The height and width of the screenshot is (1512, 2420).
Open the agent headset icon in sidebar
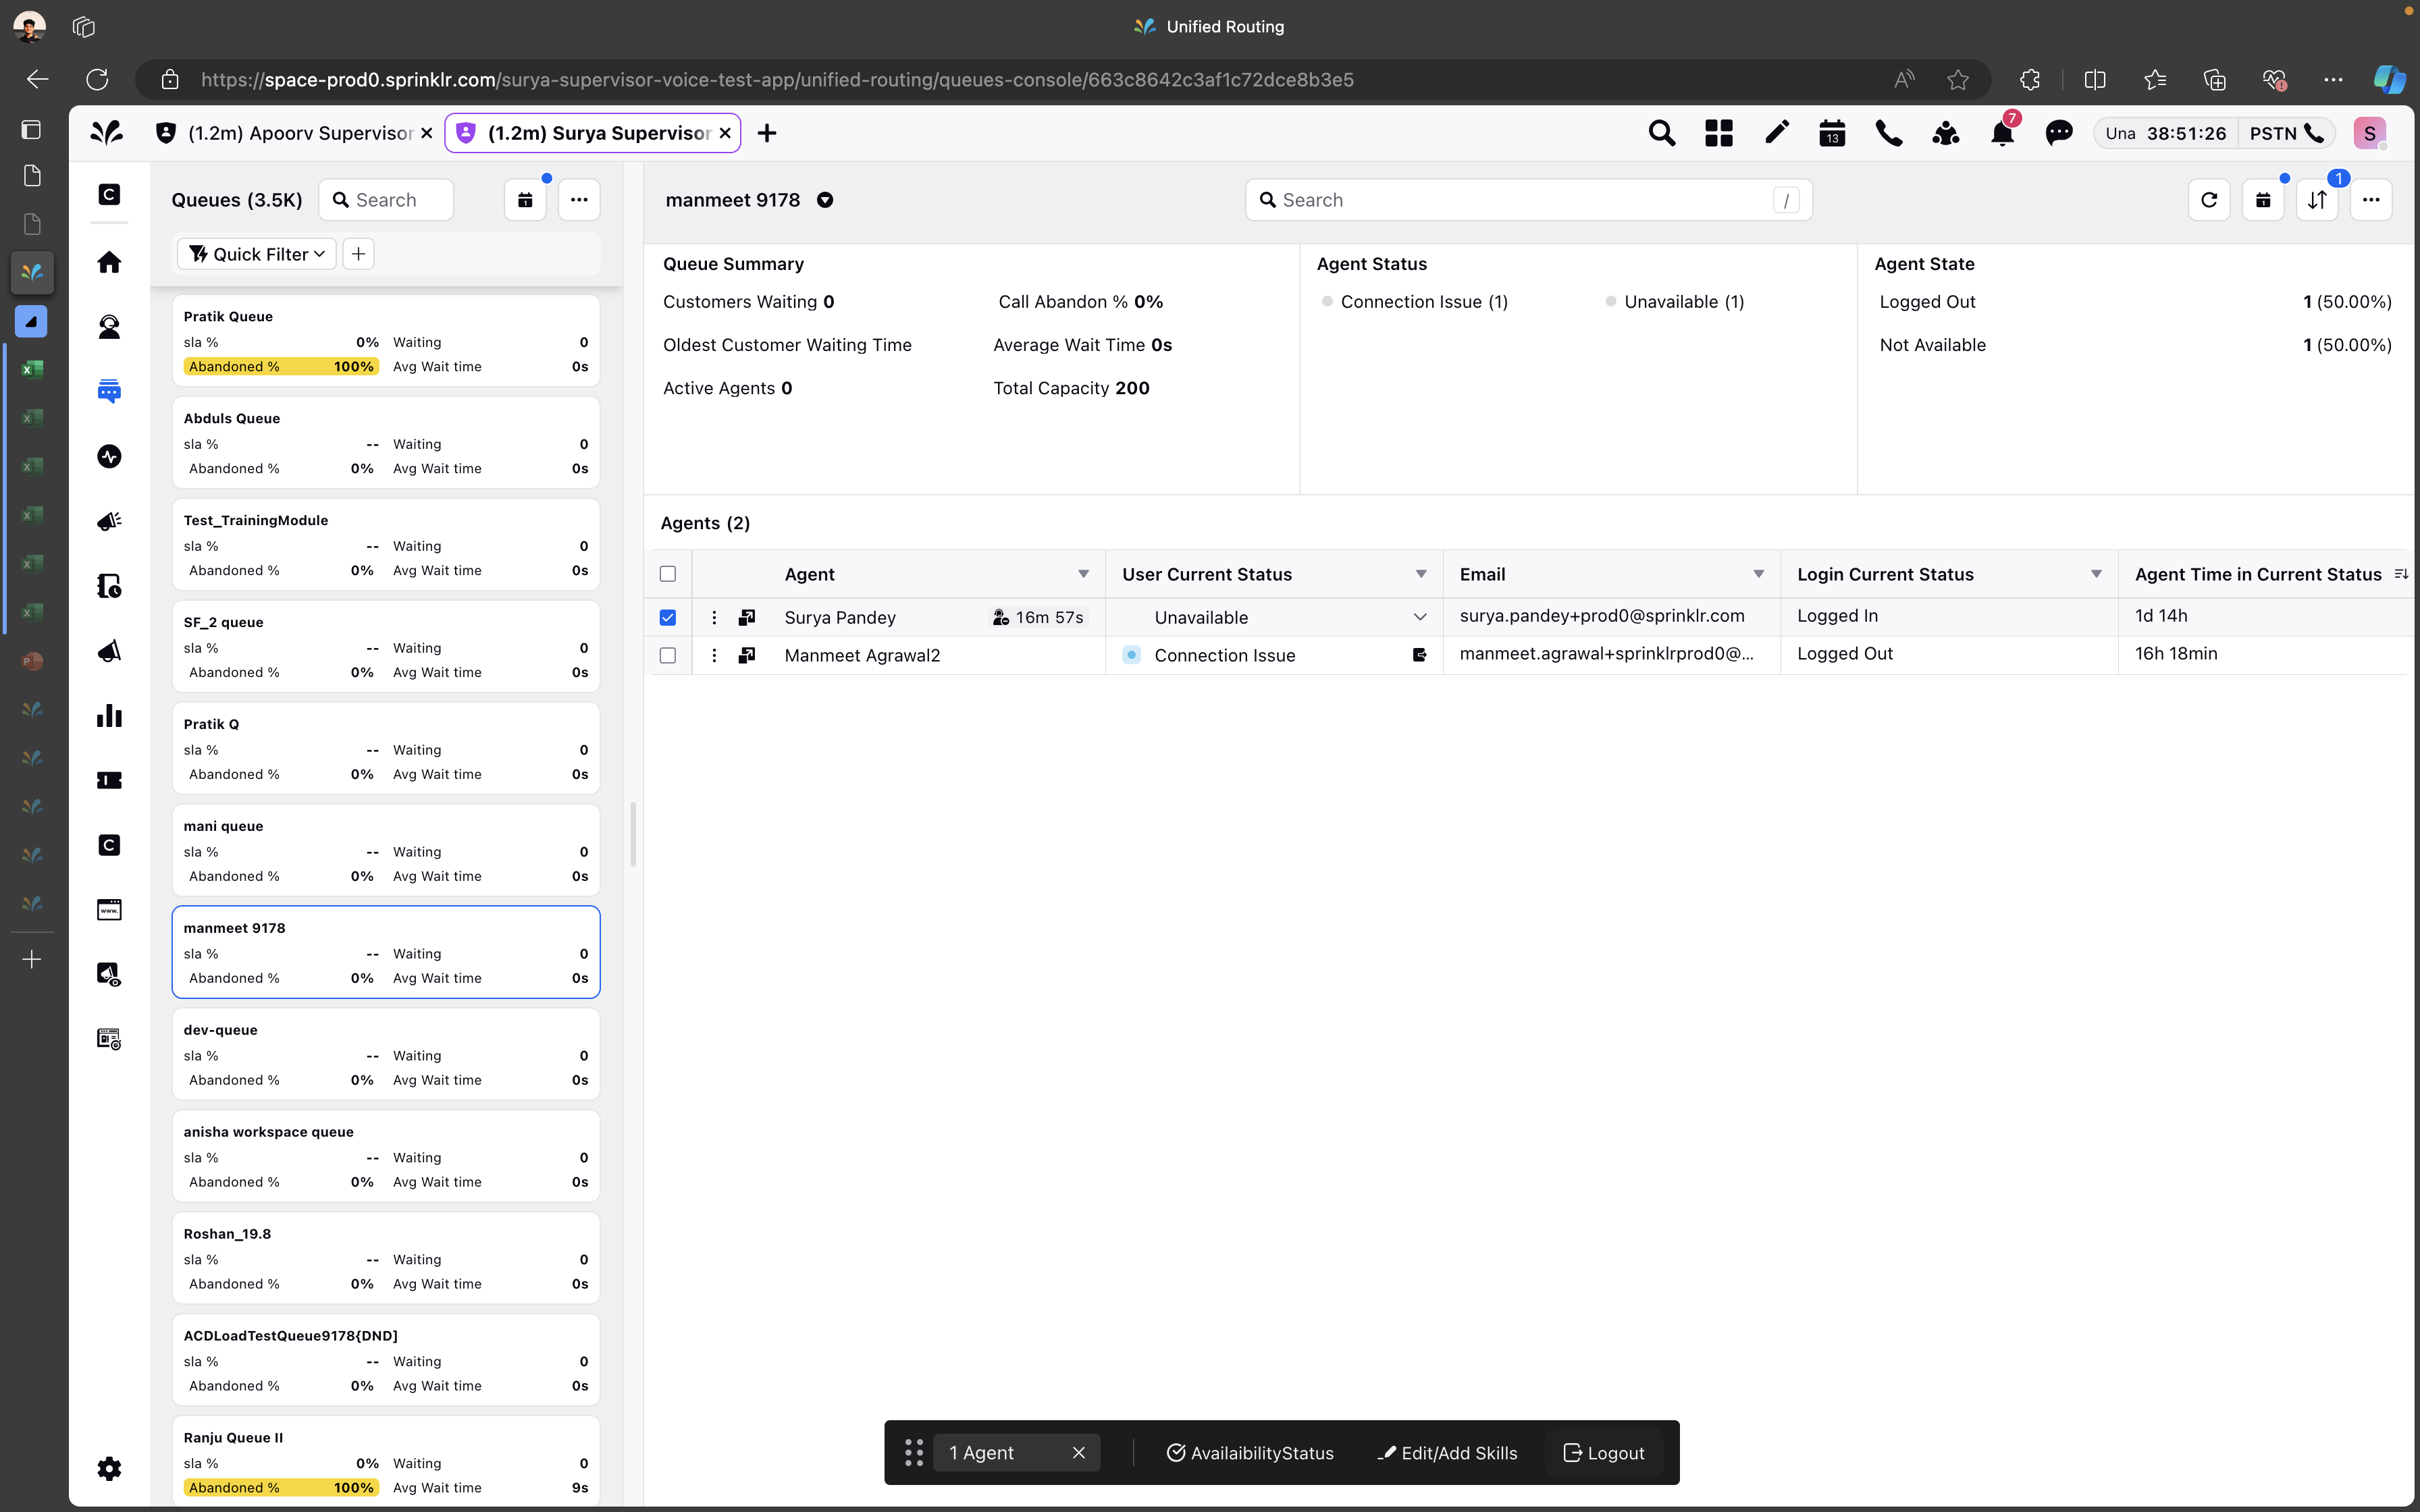[109, 327]
